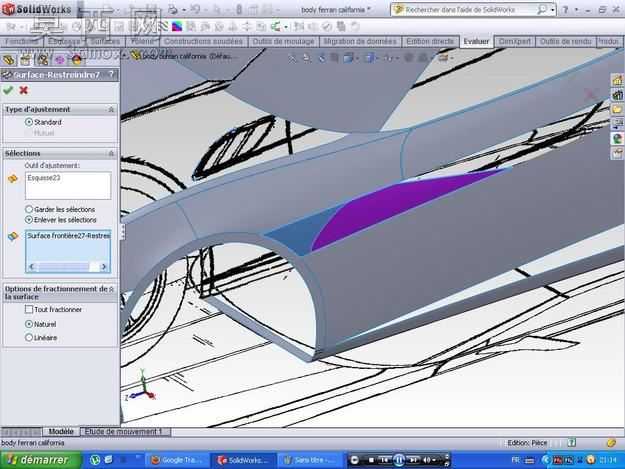Click the green import diagnostics icon
Viewport: 625px width, 469px height.
click(x=275, y=27)
